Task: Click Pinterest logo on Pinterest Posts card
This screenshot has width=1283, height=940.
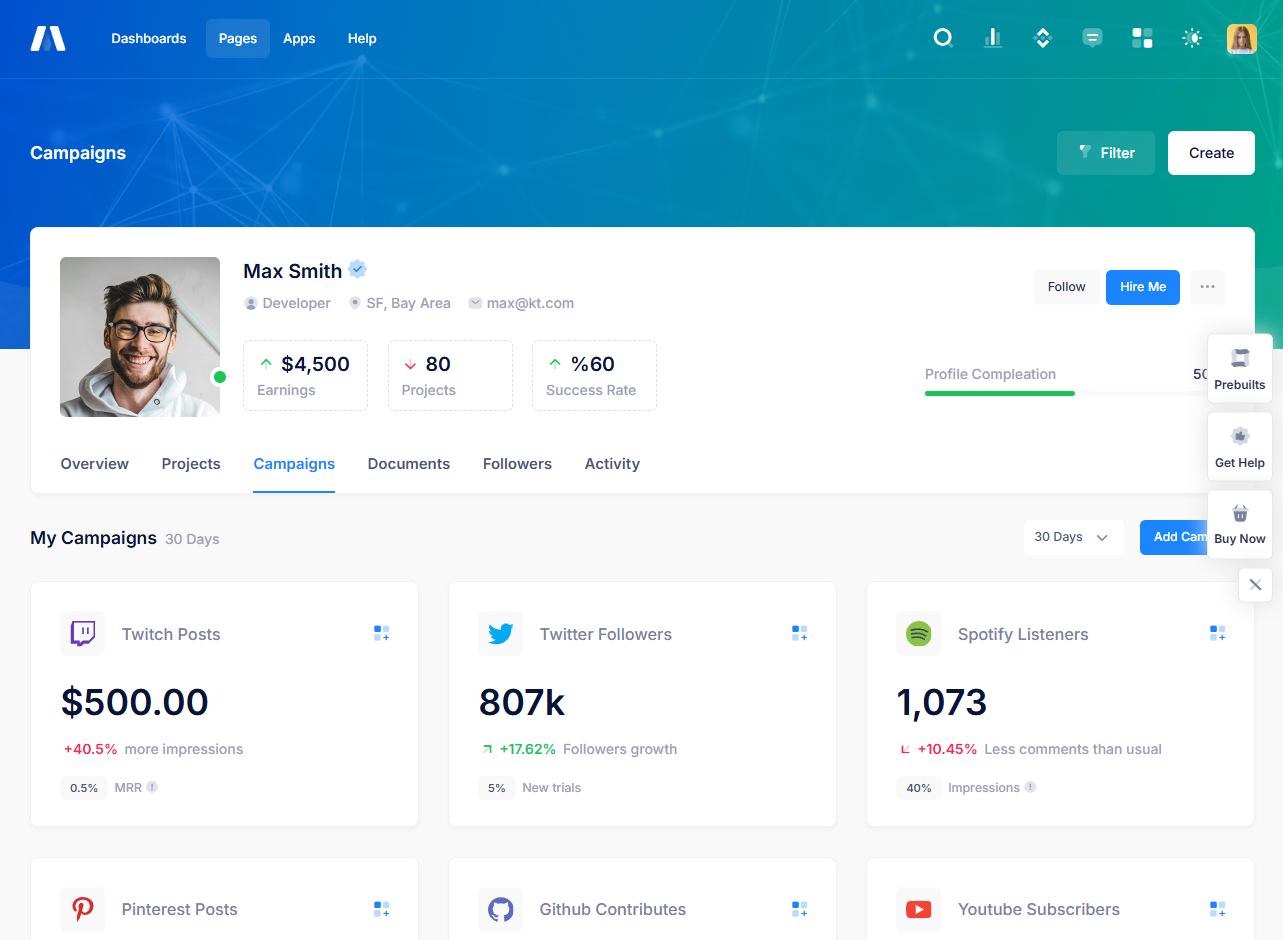Action: 83,909
